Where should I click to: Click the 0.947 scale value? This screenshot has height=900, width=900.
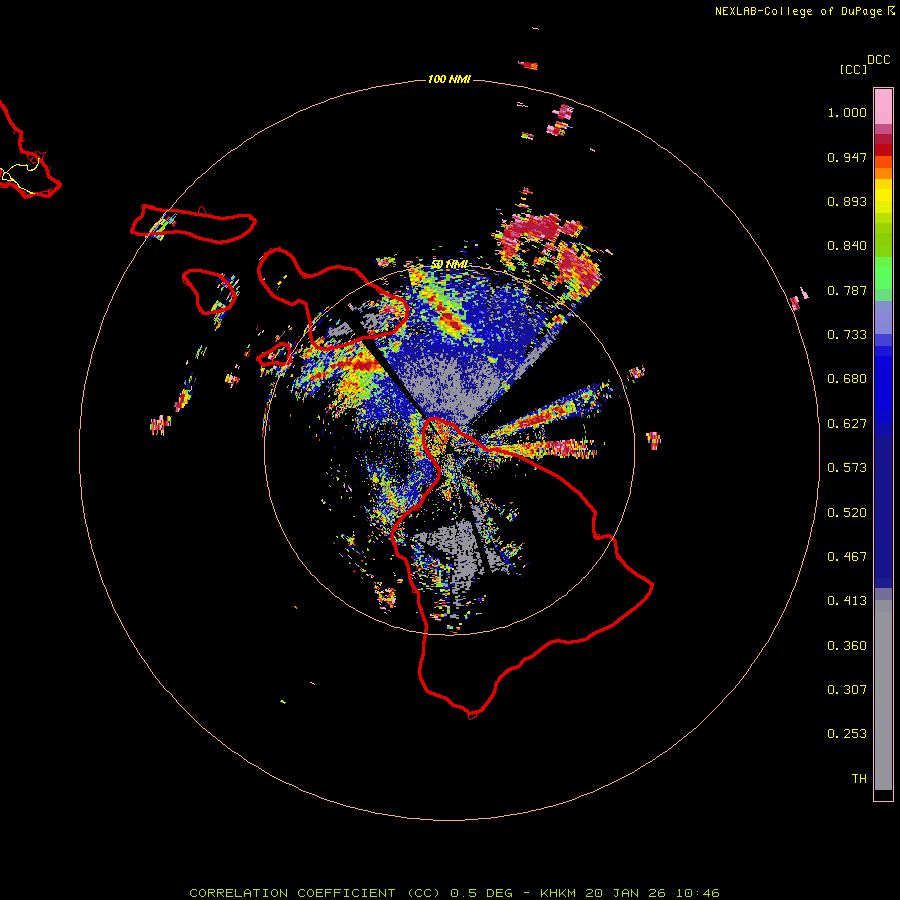coord(847,157)
